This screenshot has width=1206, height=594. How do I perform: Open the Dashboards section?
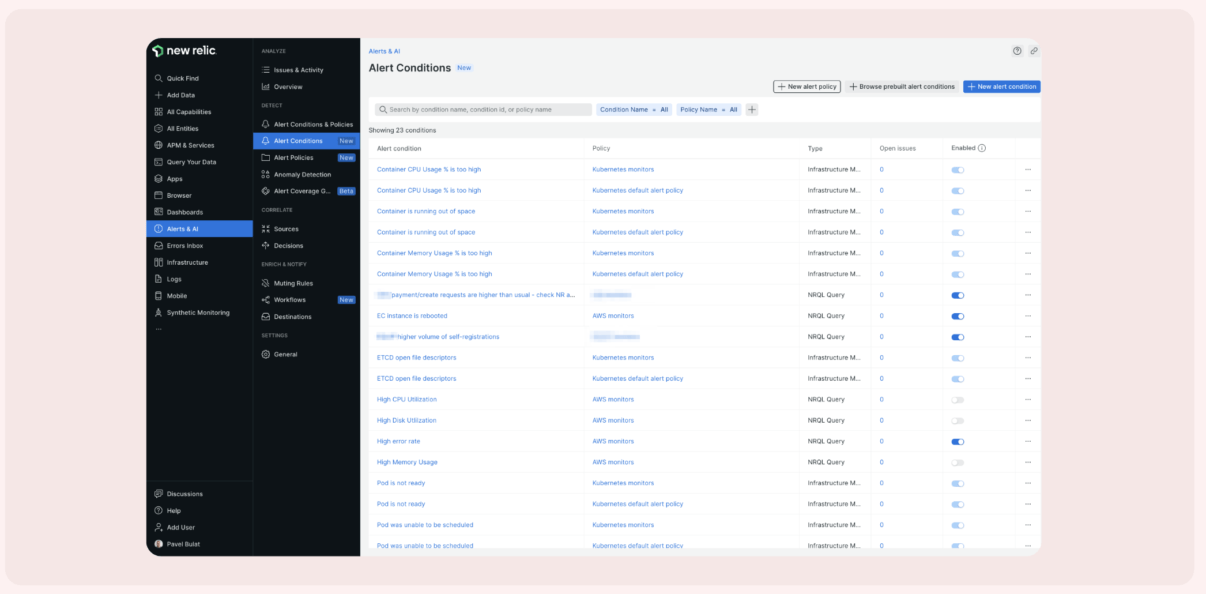pos(184,211)
